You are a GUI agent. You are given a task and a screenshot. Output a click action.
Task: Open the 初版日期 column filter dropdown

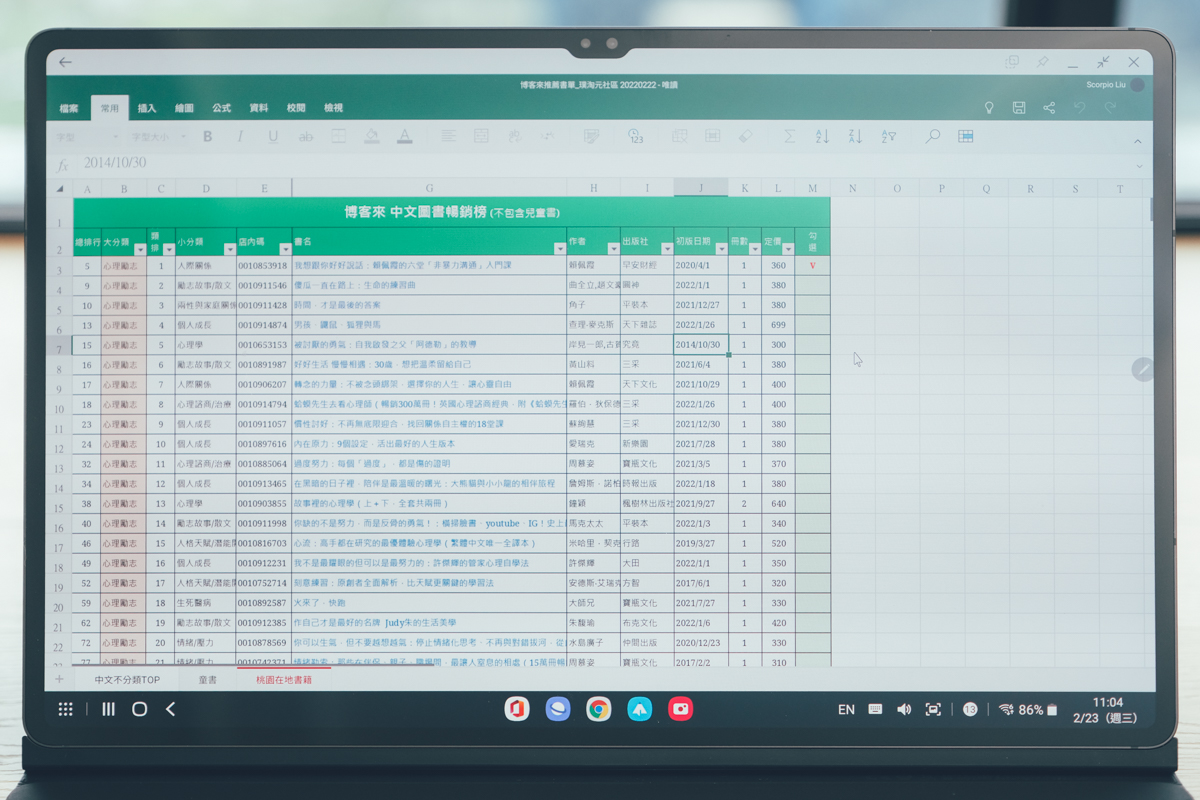coord(721,249)
